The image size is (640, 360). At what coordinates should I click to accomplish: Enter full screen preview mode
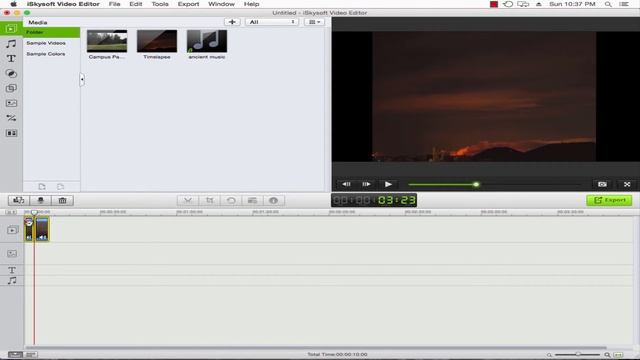pyautogui.click(x=627, y=184)
